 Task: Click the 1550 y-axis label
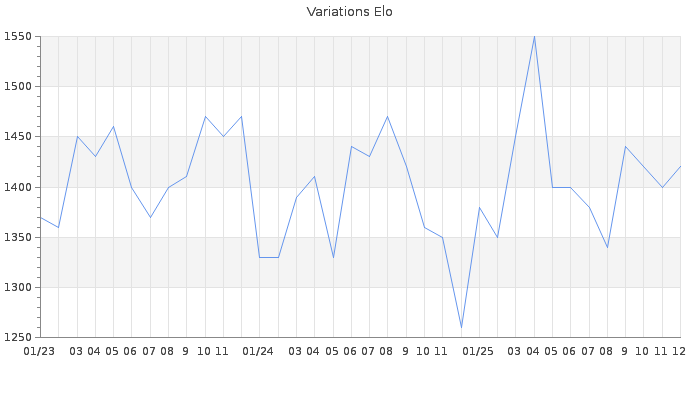[x=17, y=37]
